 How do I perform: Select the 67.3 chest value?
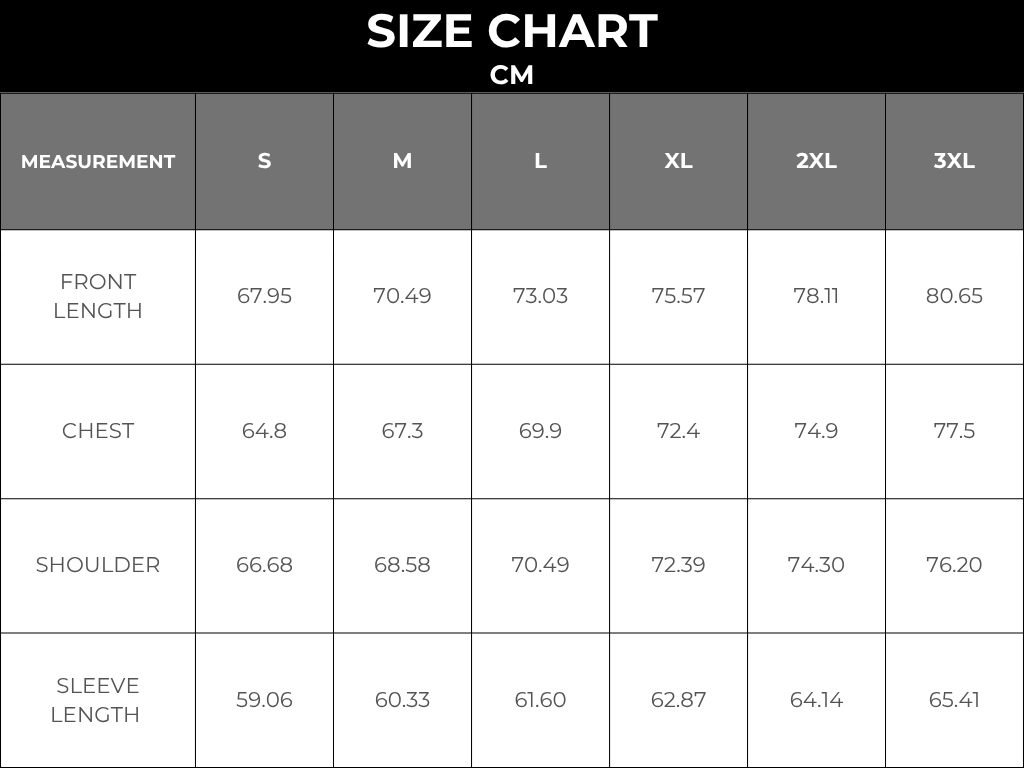pos(402,431)
